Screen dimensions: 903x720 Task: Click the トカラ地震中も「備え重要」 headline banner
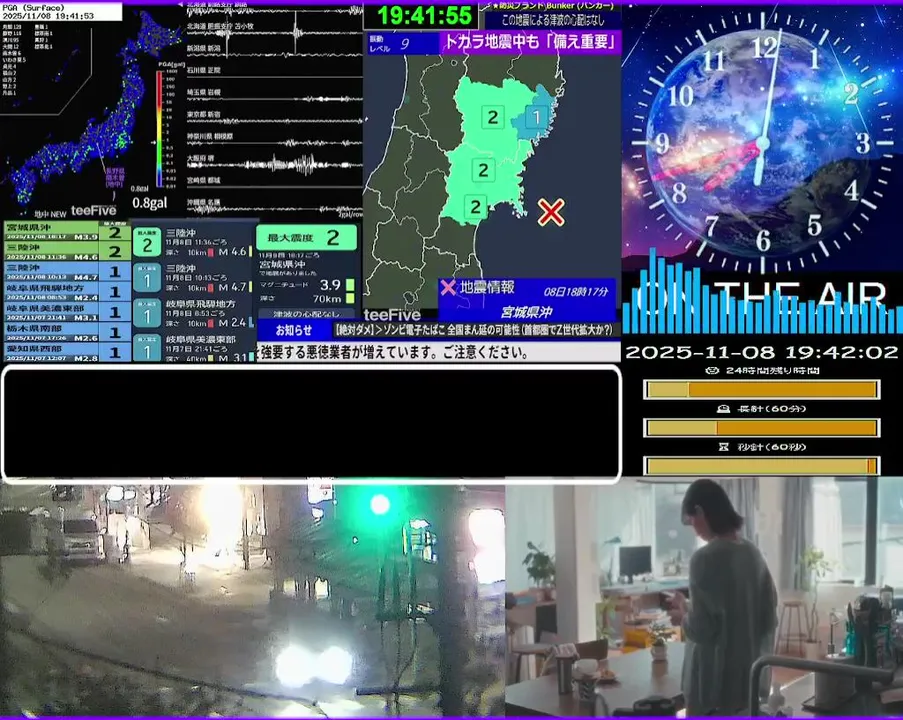pos(530,42)
